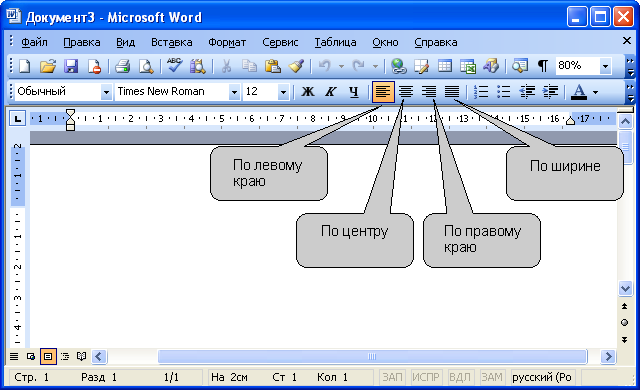The image size is (640, 390).
Task: Toggle paragraph marks ¶ display
Action: tap(542, 66)
